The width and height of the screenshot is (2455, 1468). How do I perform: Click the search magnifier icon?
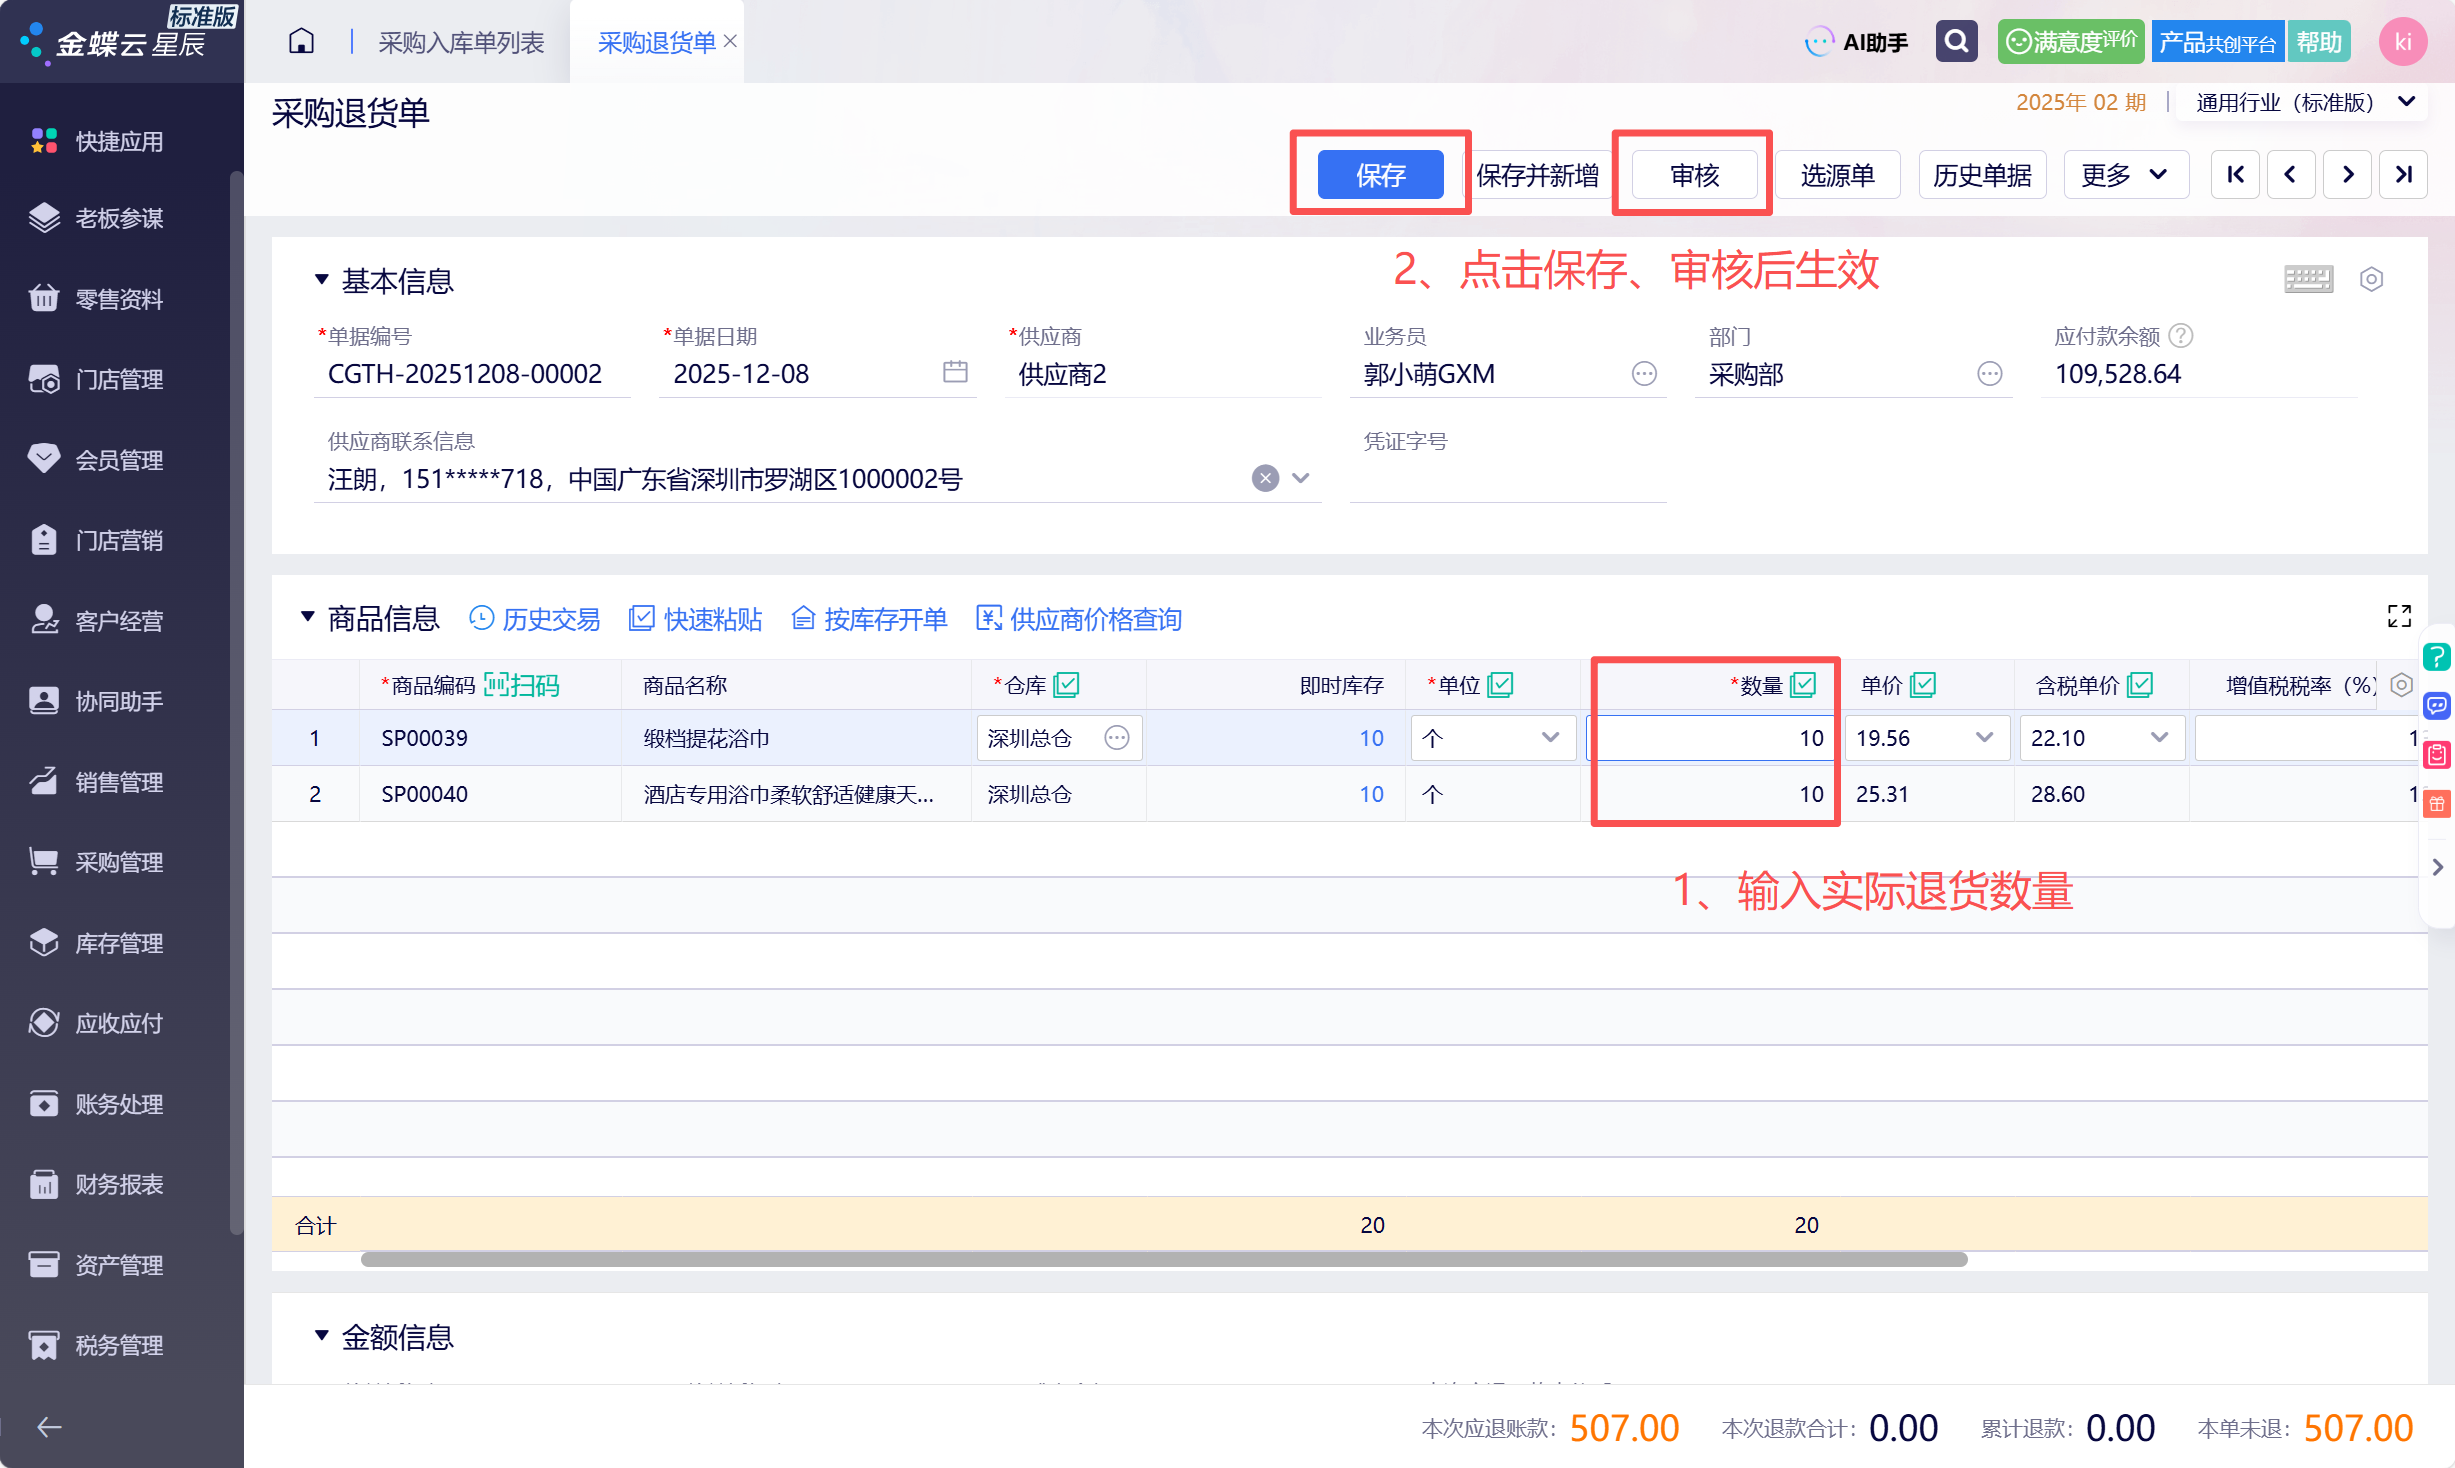tap(1956, 42)
